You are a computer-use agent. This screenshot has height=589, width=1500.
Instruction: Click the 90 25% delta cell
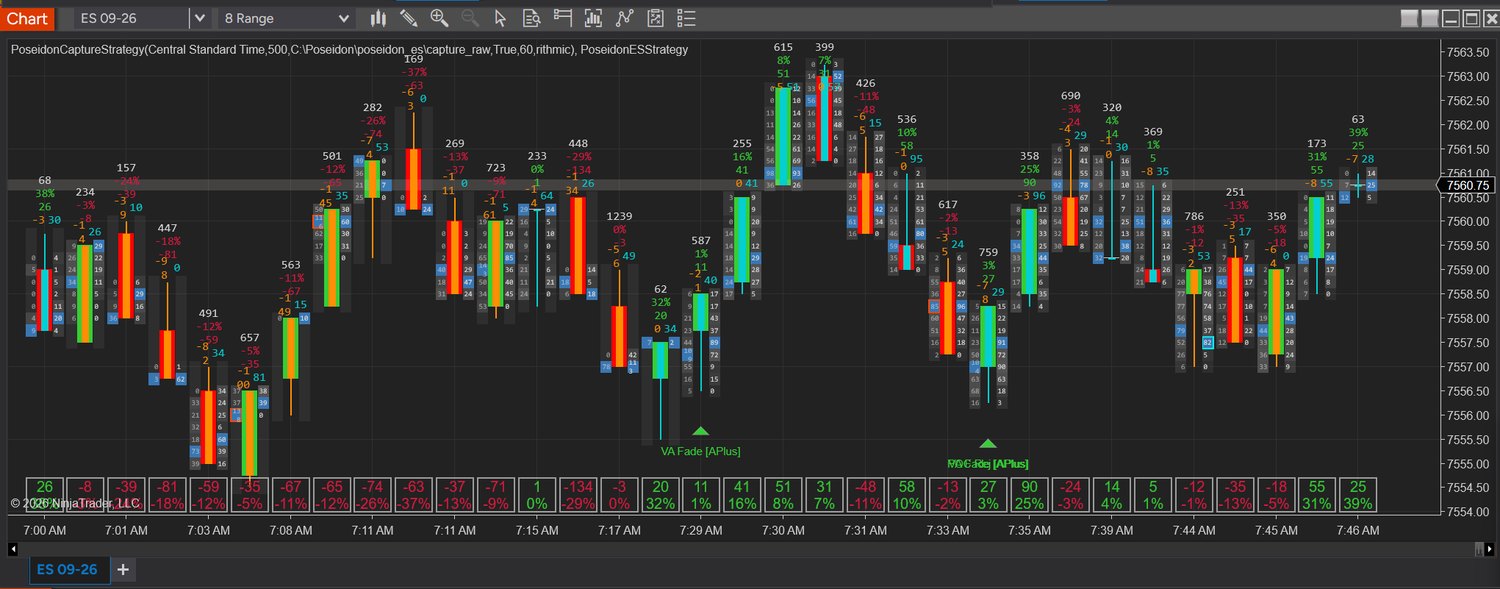click(1030, 494)
